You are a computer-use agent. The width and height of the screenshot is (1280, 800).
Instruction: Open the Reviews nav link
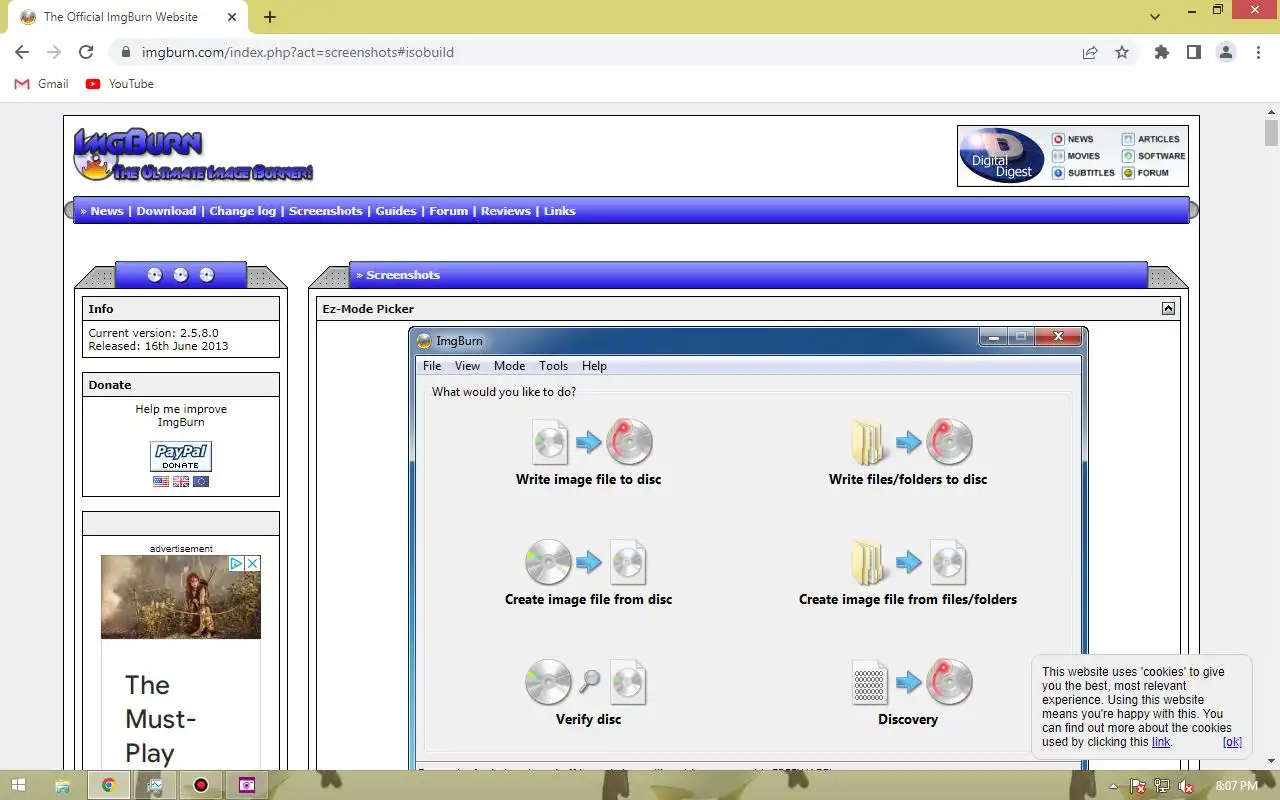[x=506, y=211]
